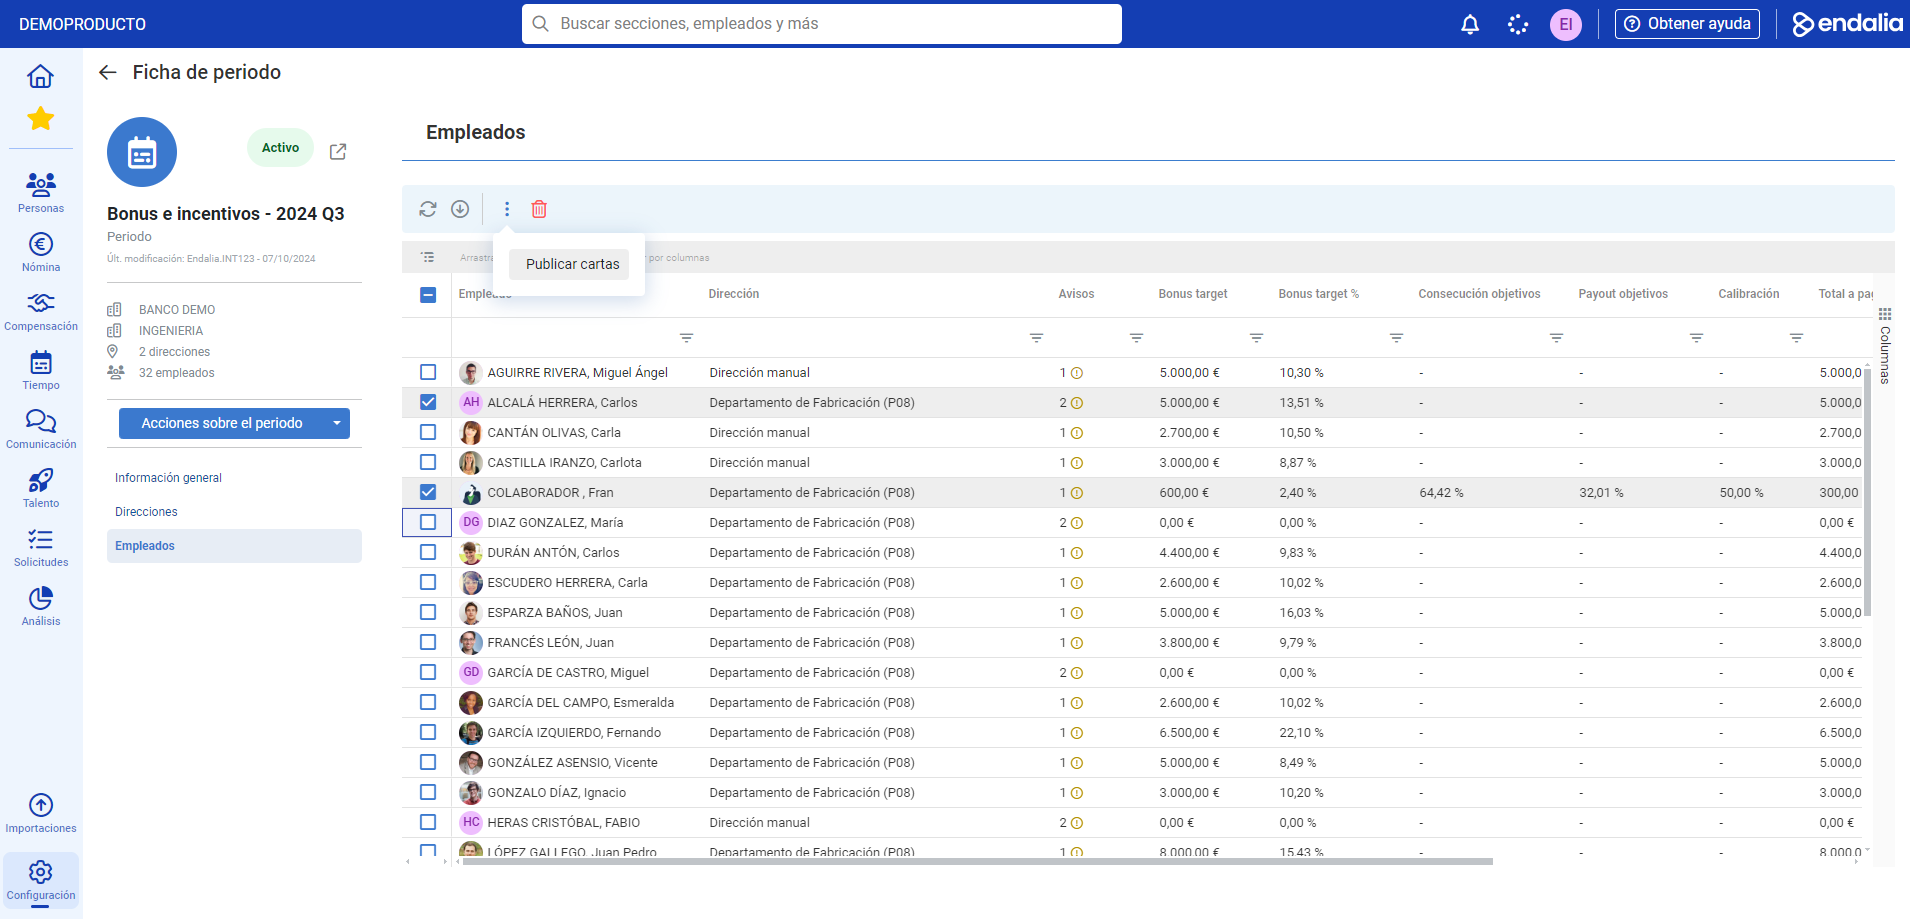Image resolution: width=1910 pixels, height=919 pixels.
Task: Open the filter menu under Bonus target column
Action: (1256, 338)
